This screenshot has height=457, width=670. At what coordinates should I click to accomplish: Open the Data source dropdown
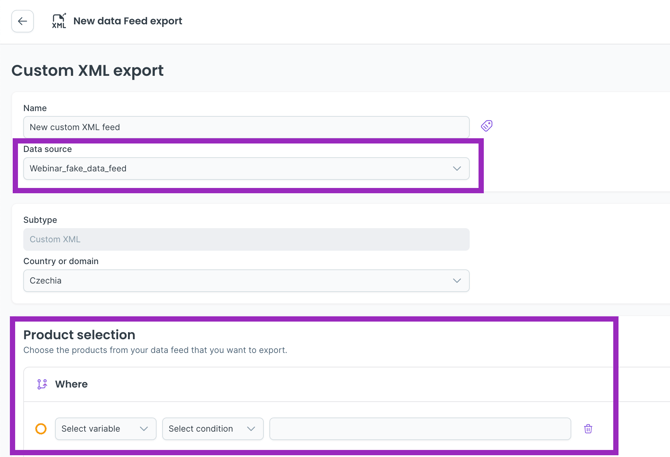pyautogui.click(x=246, y=169)
